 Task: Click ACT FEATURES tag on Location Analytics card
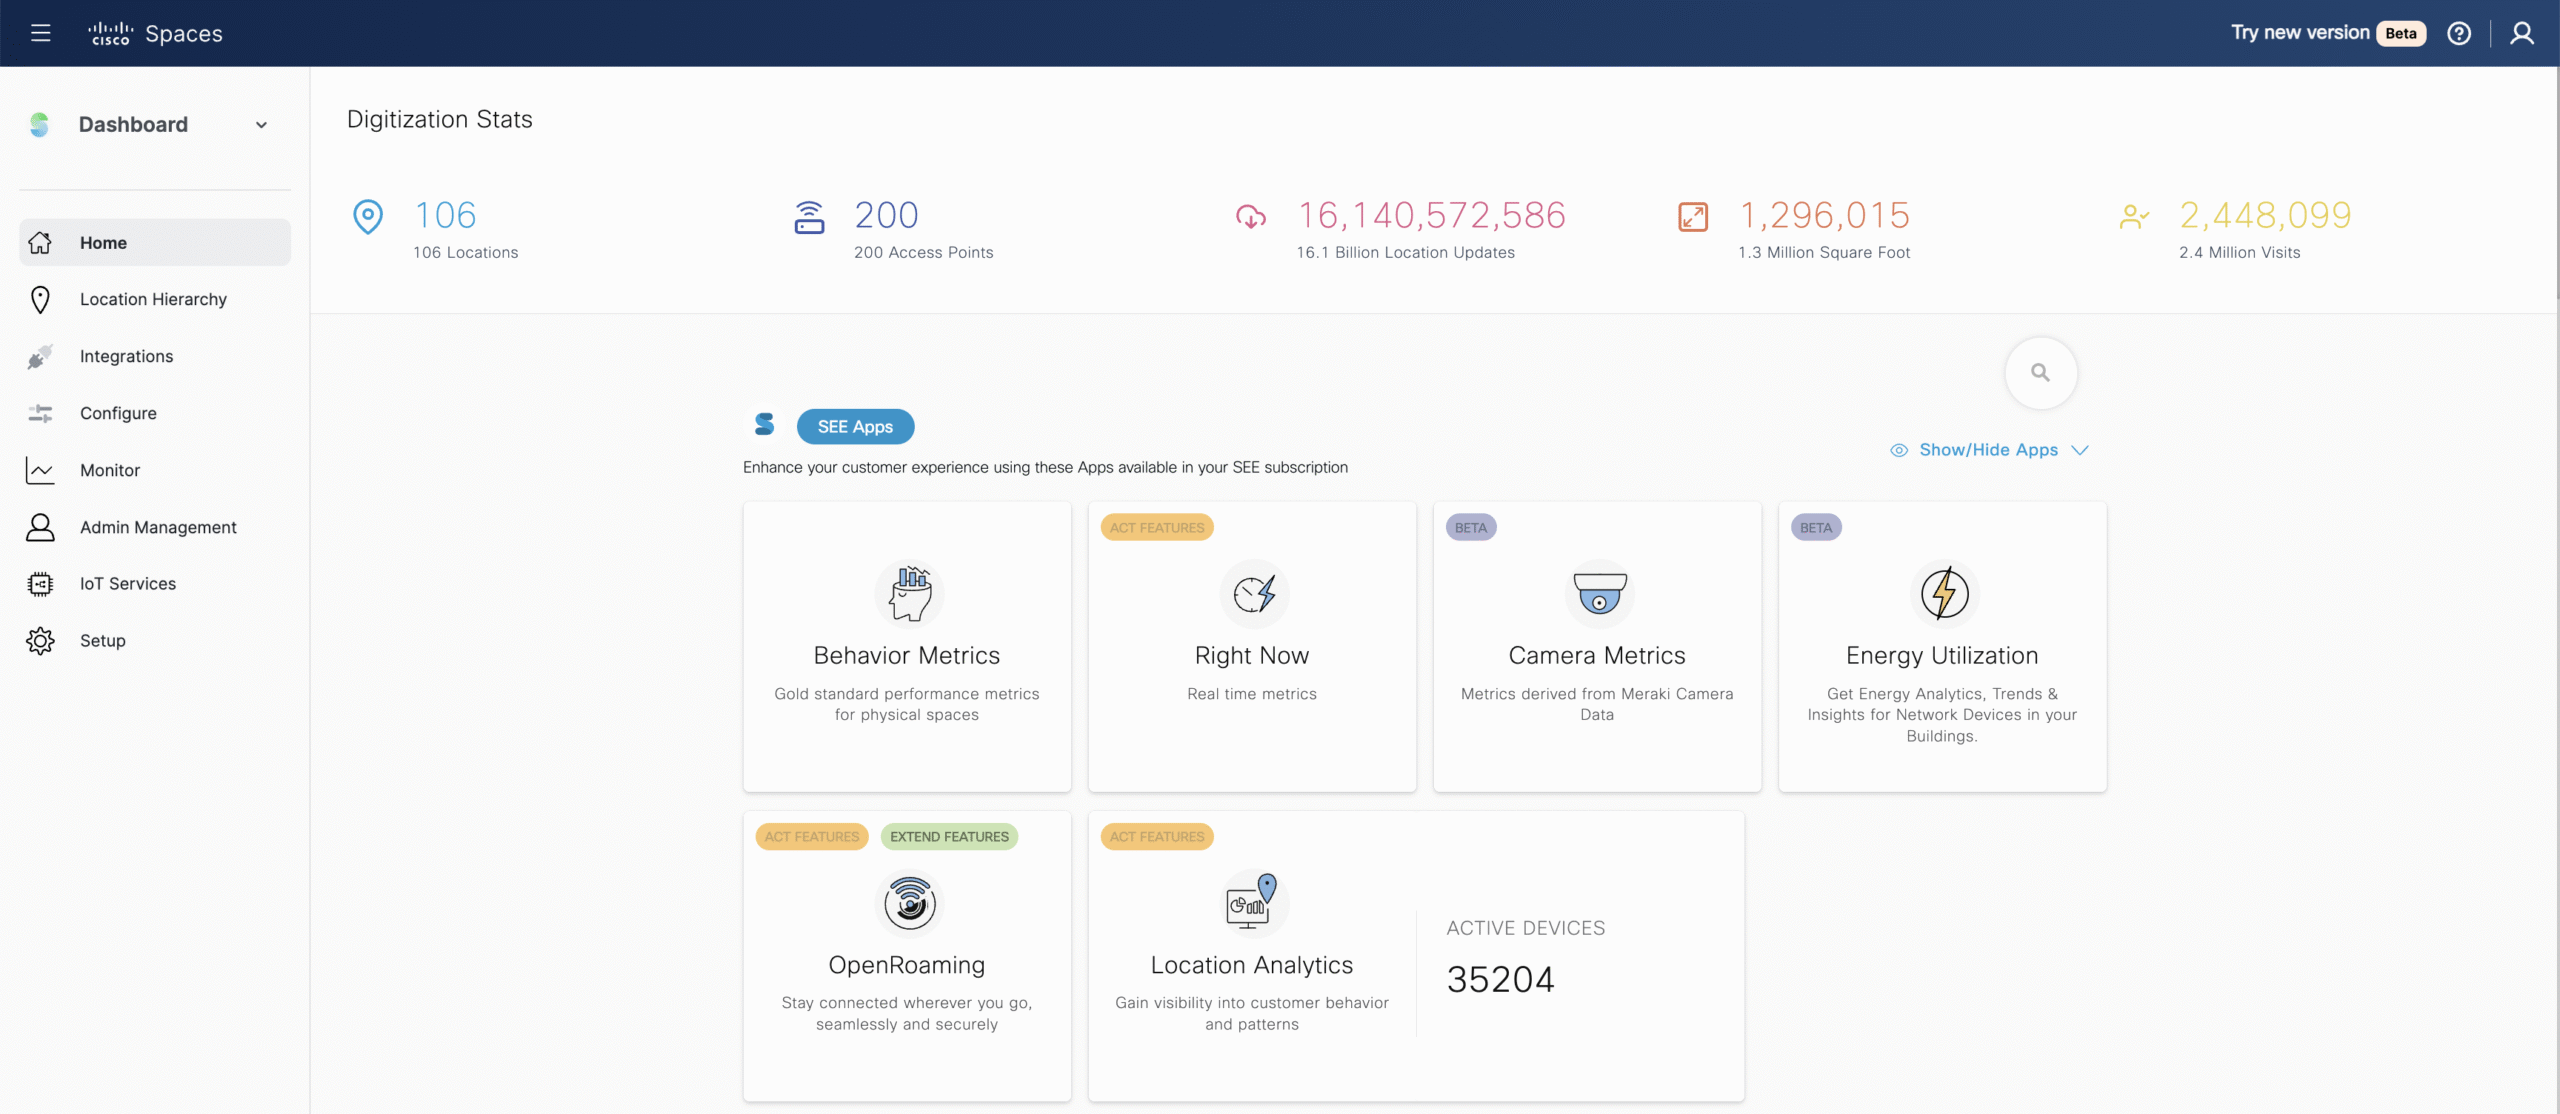pyautogui.click(x=1157, y=837)
